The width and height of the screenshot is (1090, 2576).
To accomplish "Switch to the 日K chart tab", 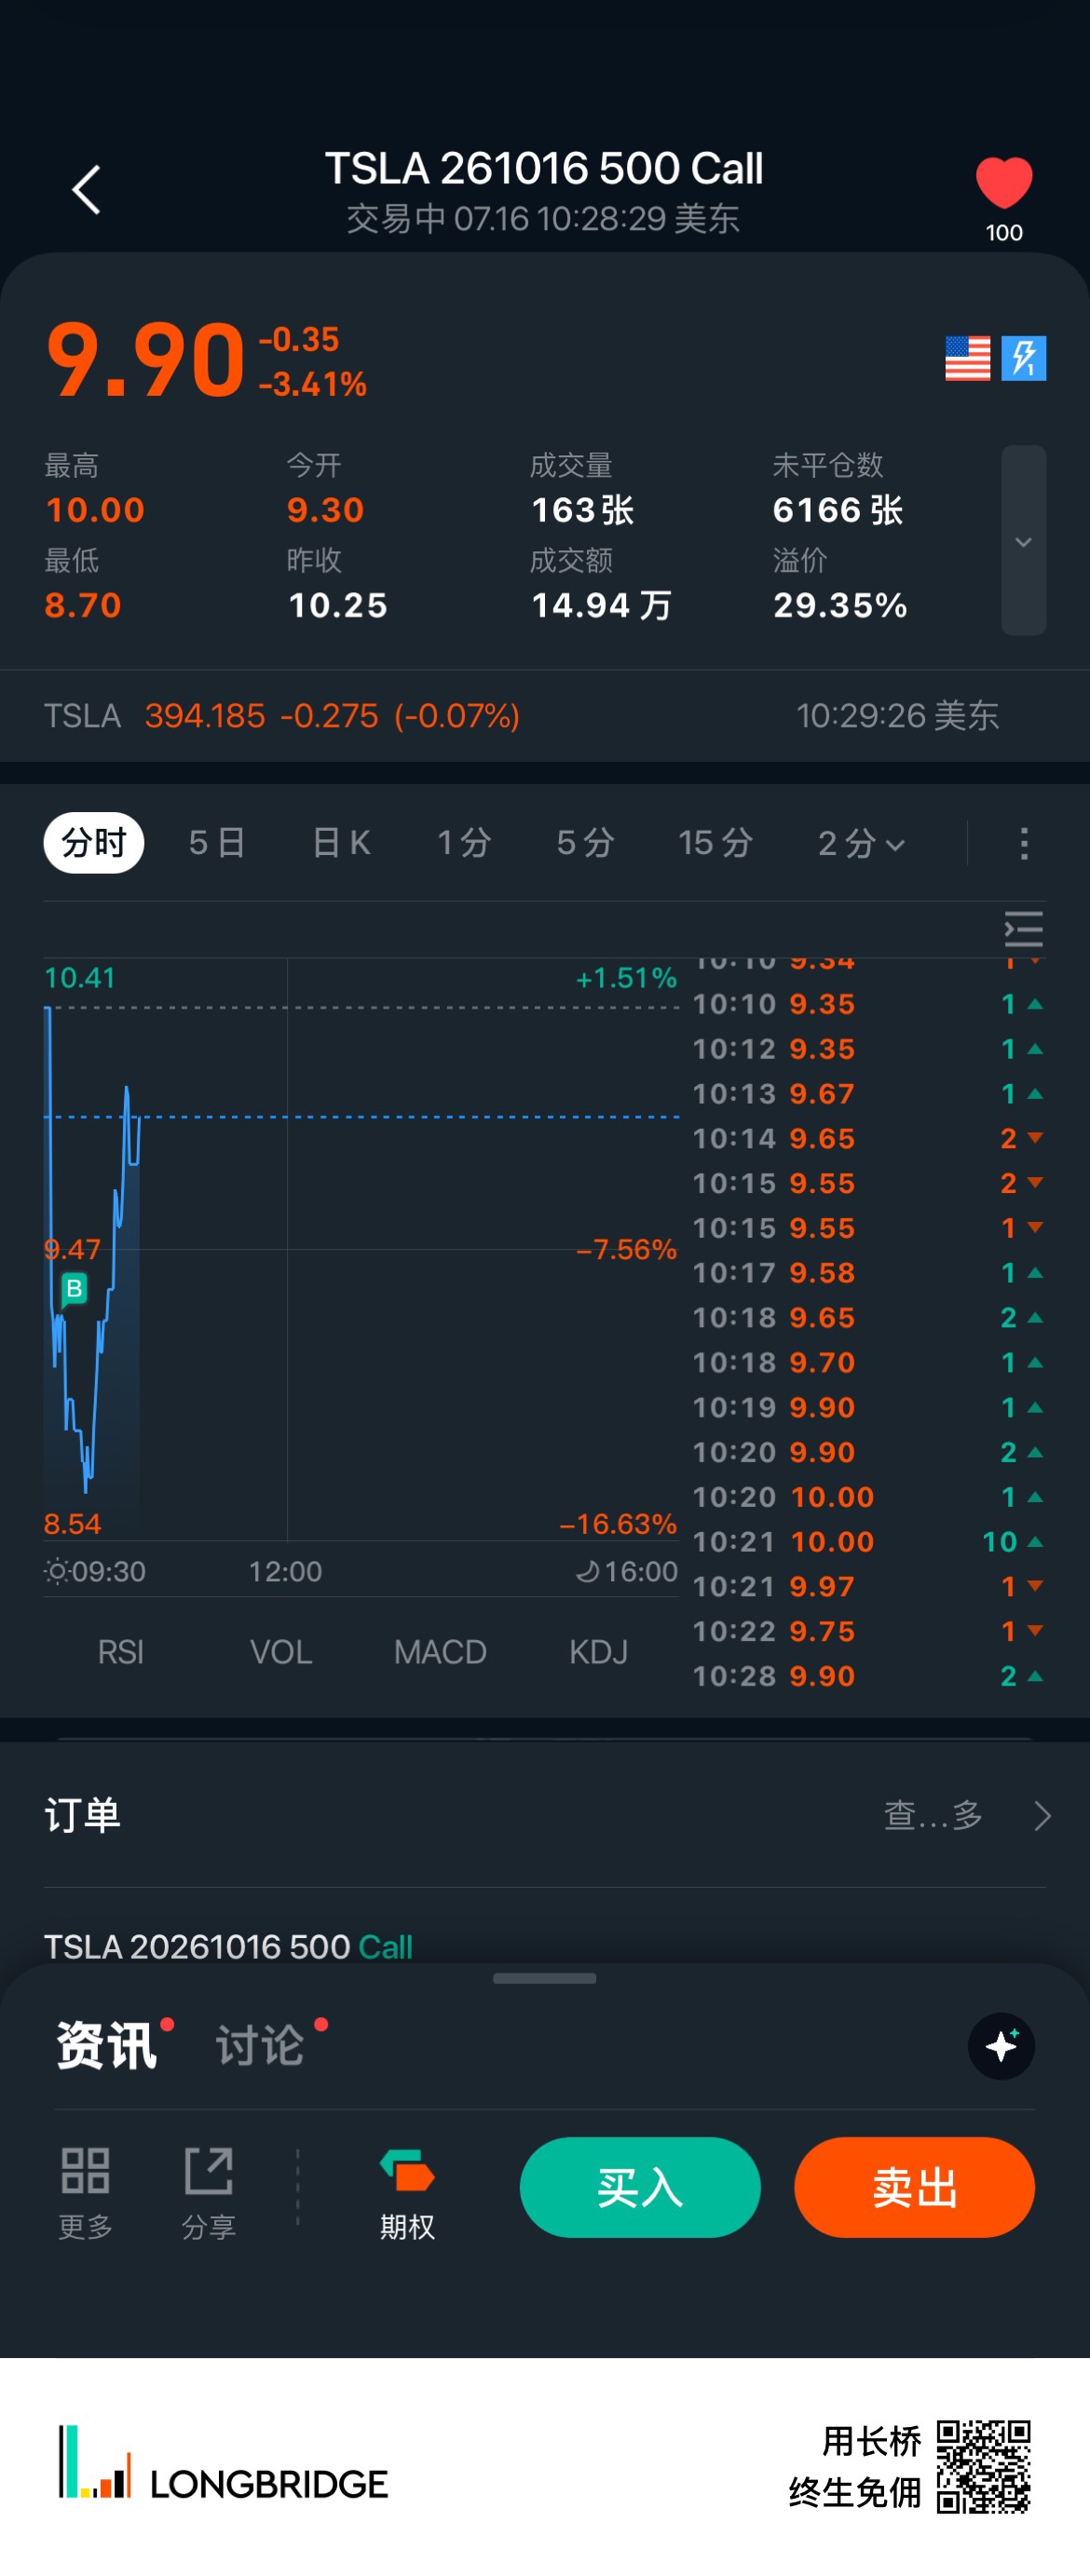I will tap(341, 843).
